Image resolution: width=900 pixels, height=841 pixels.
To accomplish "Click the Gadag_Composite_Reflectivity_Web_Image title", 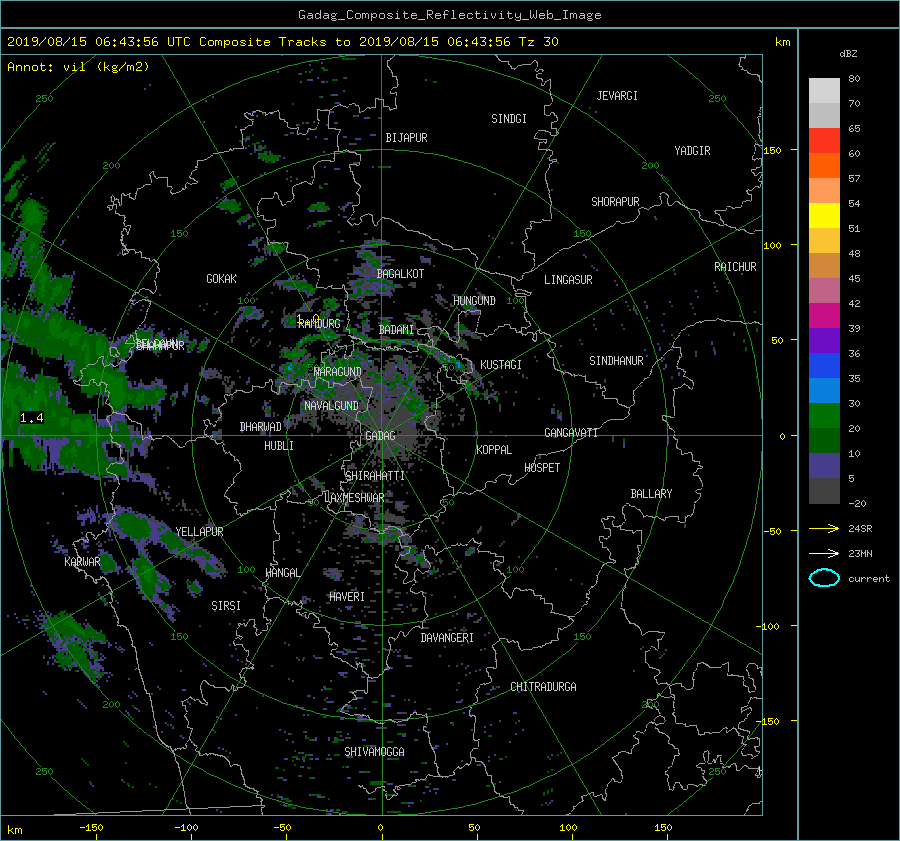I will pos(449,15).
